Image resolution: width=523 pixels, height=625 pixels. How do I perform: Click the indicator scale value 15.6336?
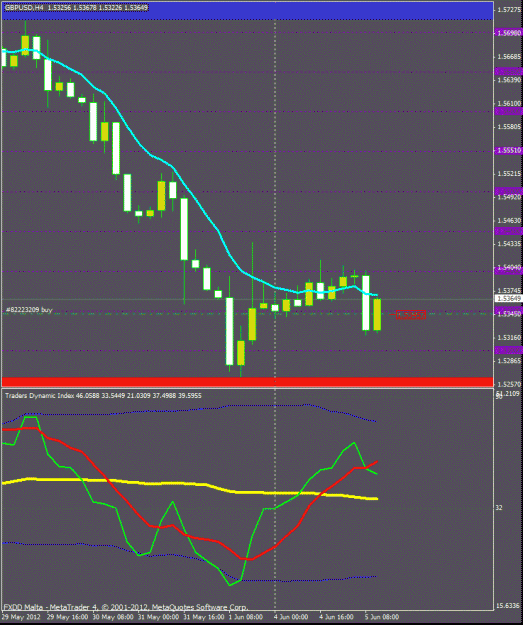pos(508,606)
